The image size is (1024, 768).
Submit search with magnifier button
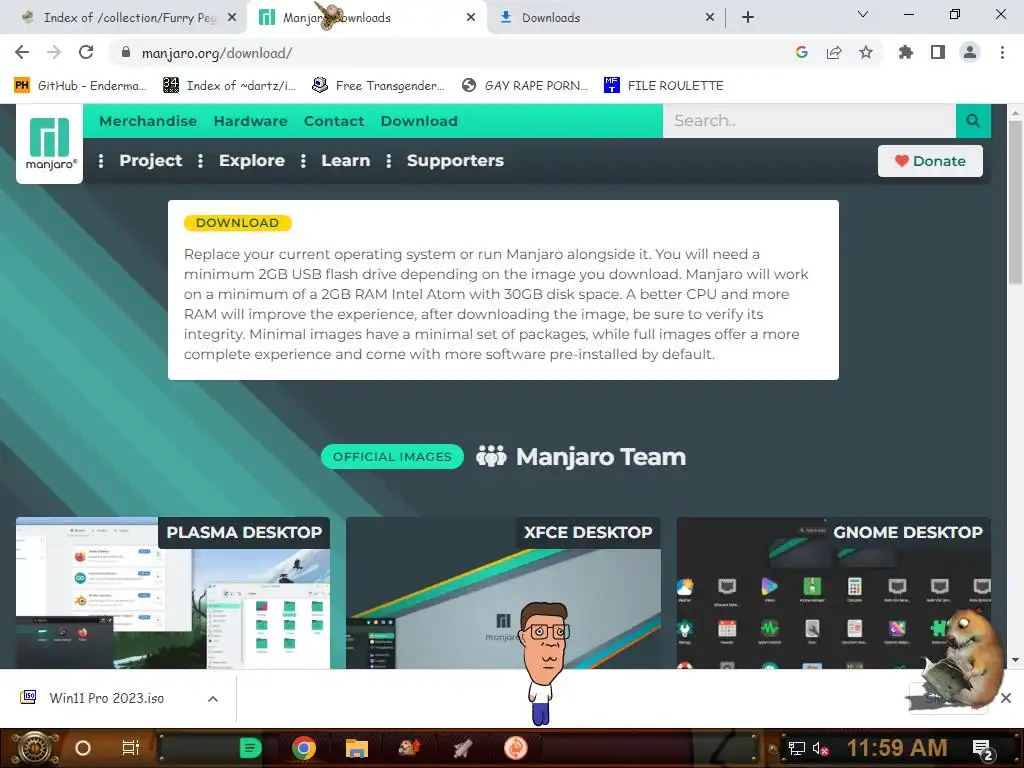(973, 121)
